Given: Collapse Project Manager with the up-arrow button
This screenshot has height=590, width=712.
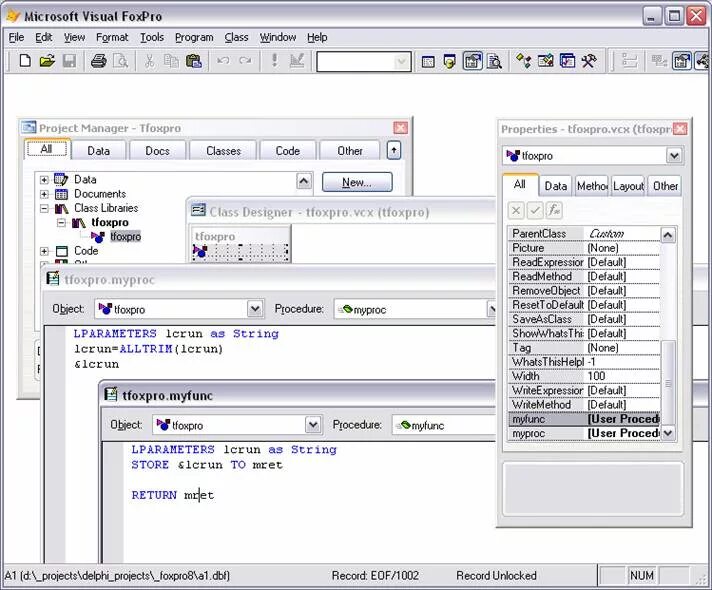Looking at the screenshot, I should click(x=394, y=150).
